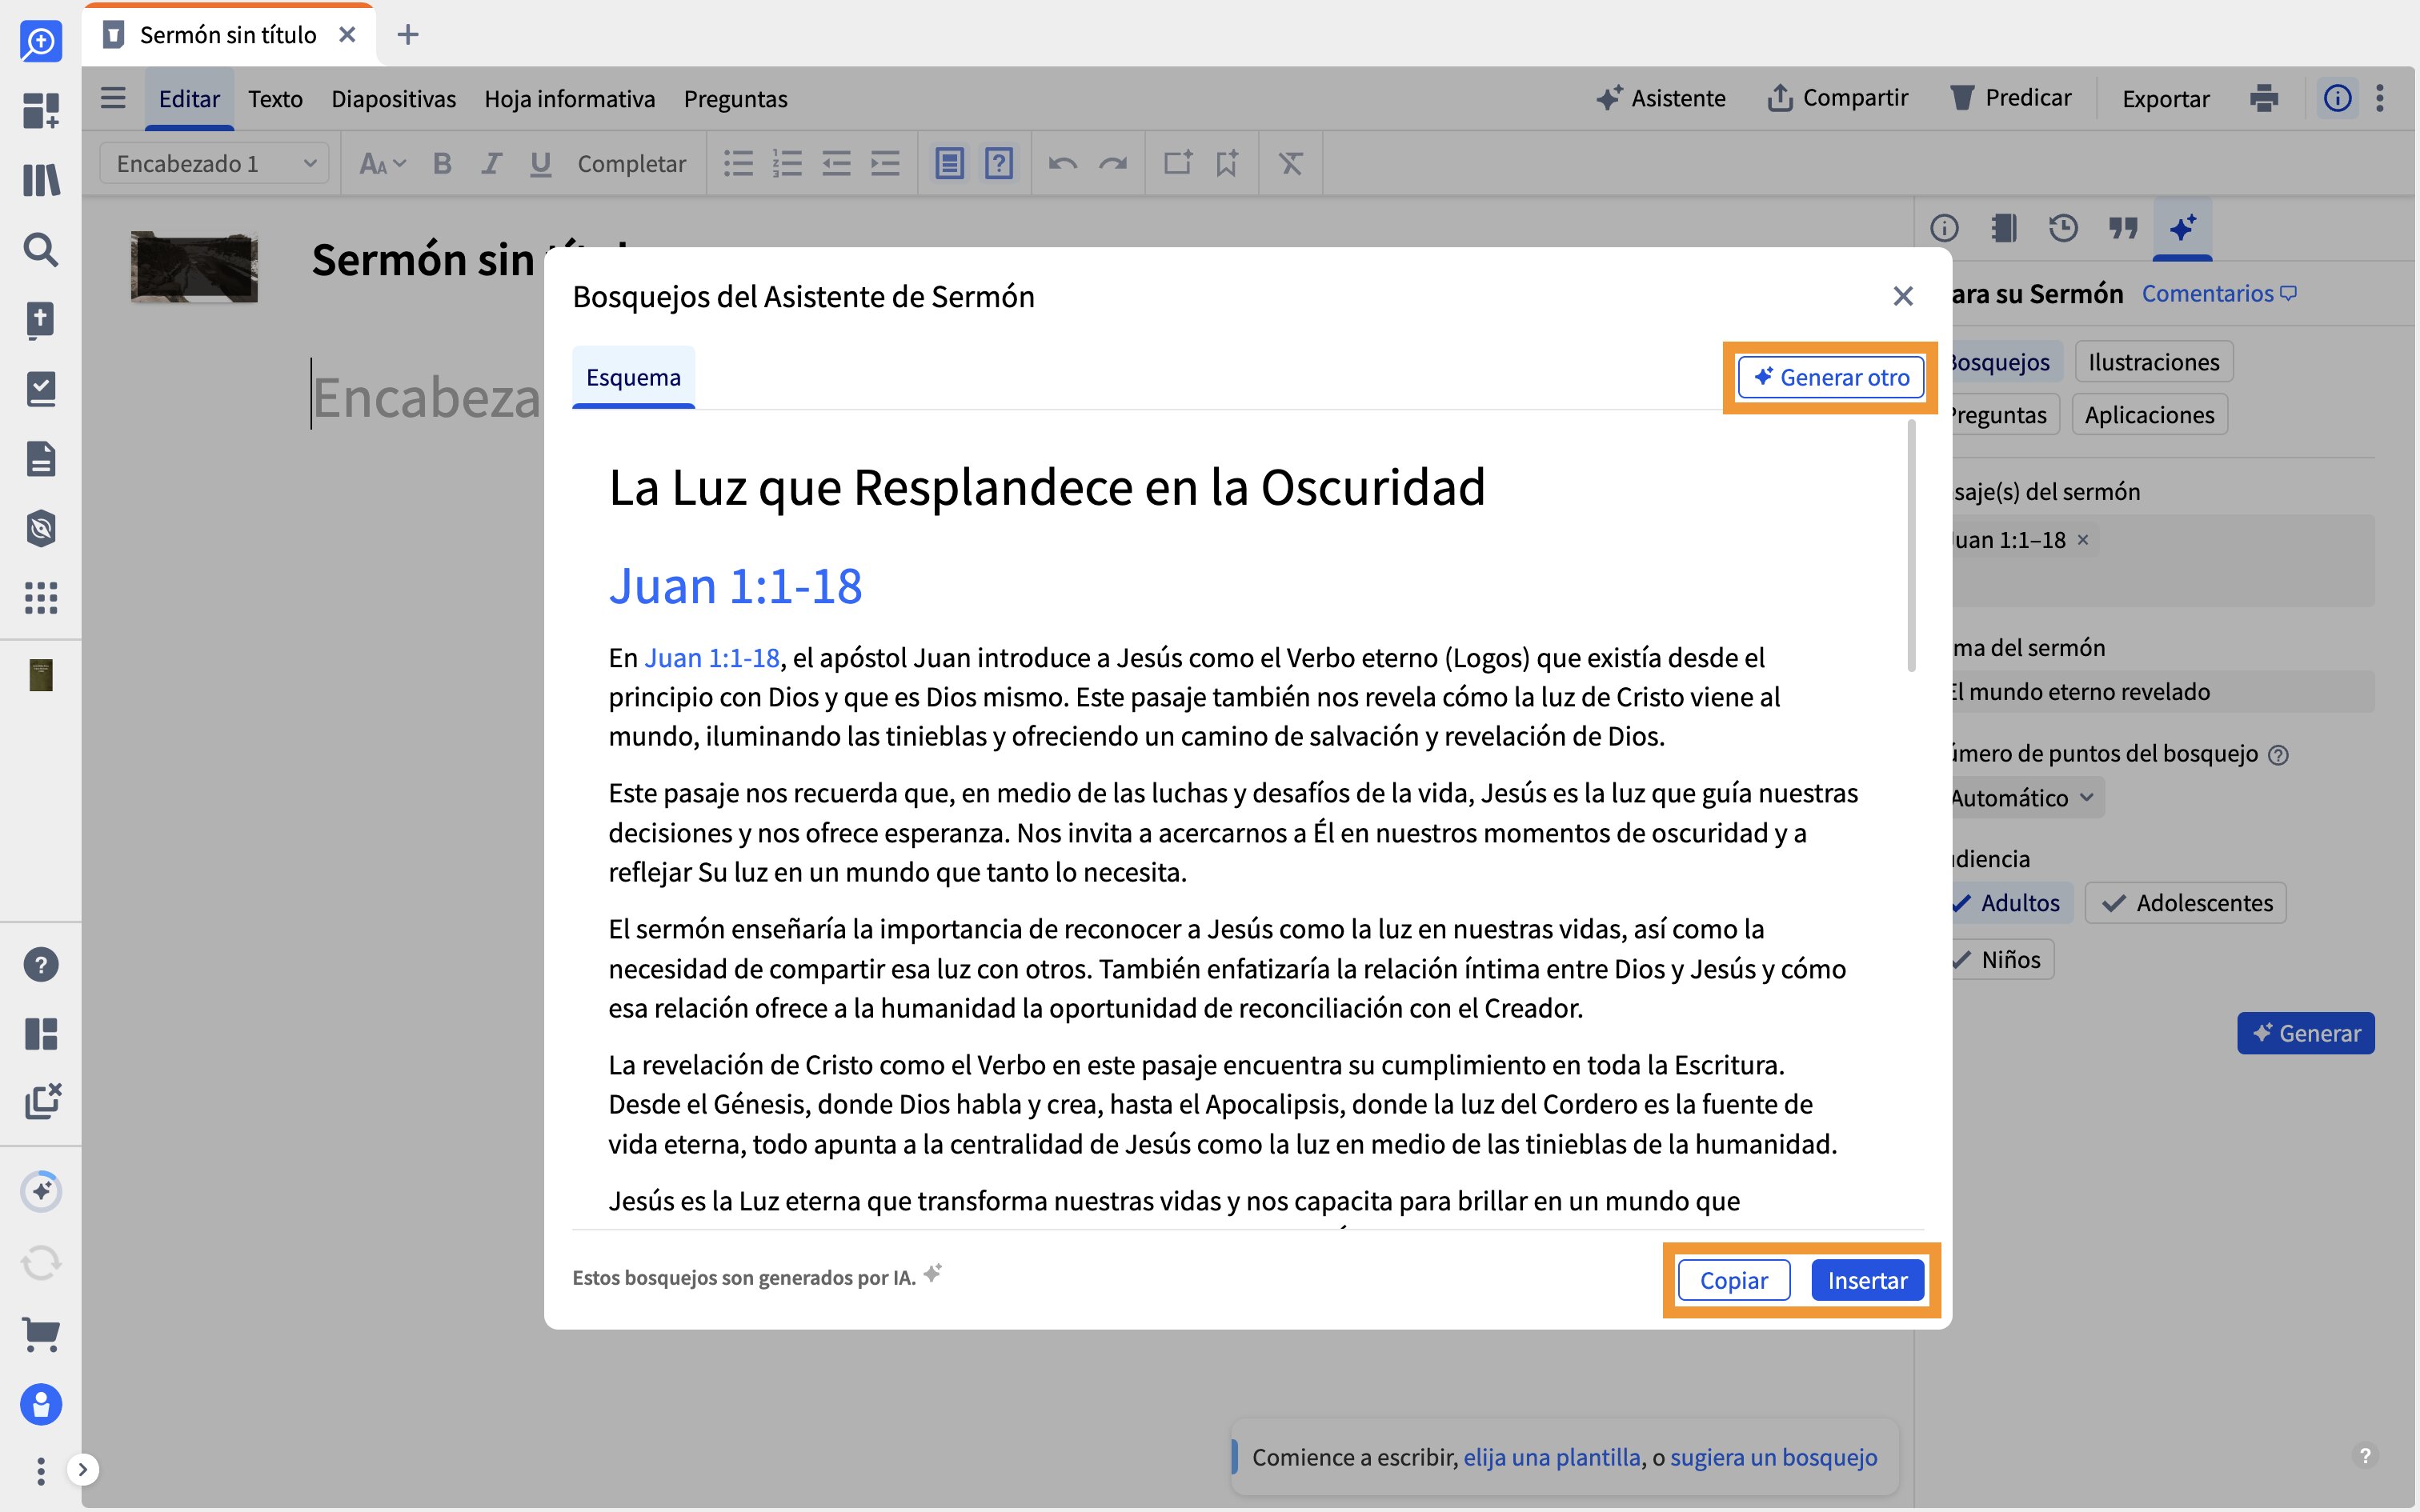Screen dimensions: 2420x1512
Task: Open the Library icon in sidebar
Action: [41, 180]
